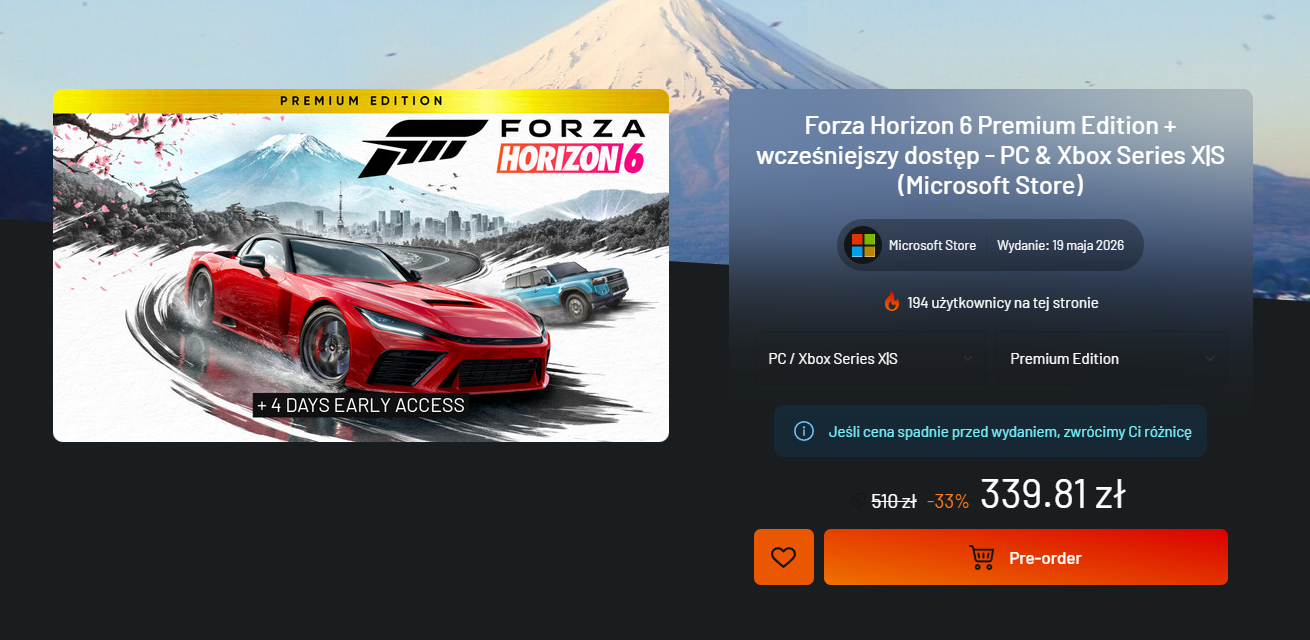Add the game to wishlist via heart icon
The height and width of the screenshot is (640, 1310).
tap(783, 557)
